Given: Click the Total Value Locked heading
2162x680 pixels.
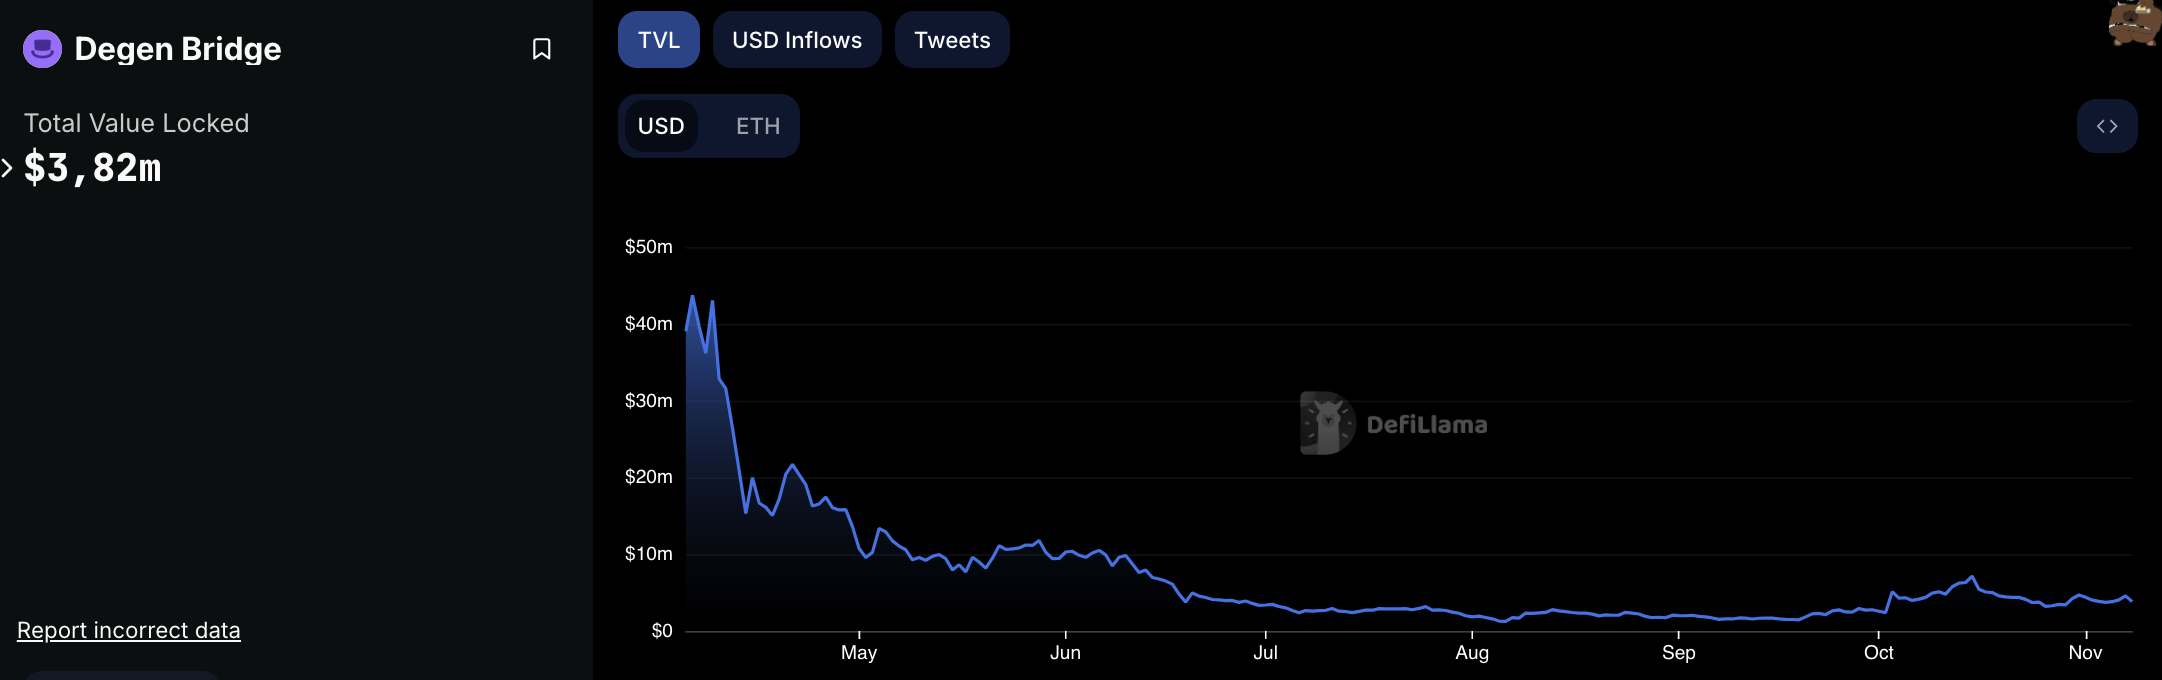Looking at the screenshot, I should (x=136, y=123).
